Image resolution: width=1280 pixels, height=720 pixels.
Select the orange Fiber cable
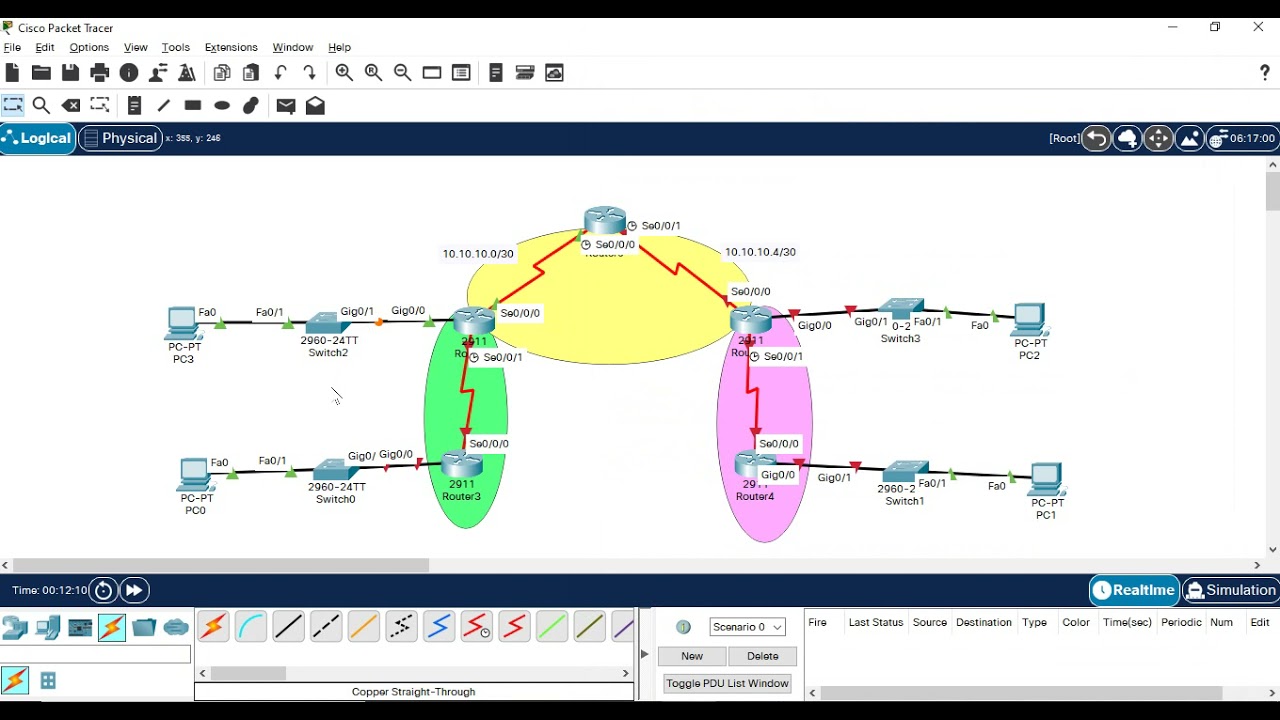pos(364,627)
